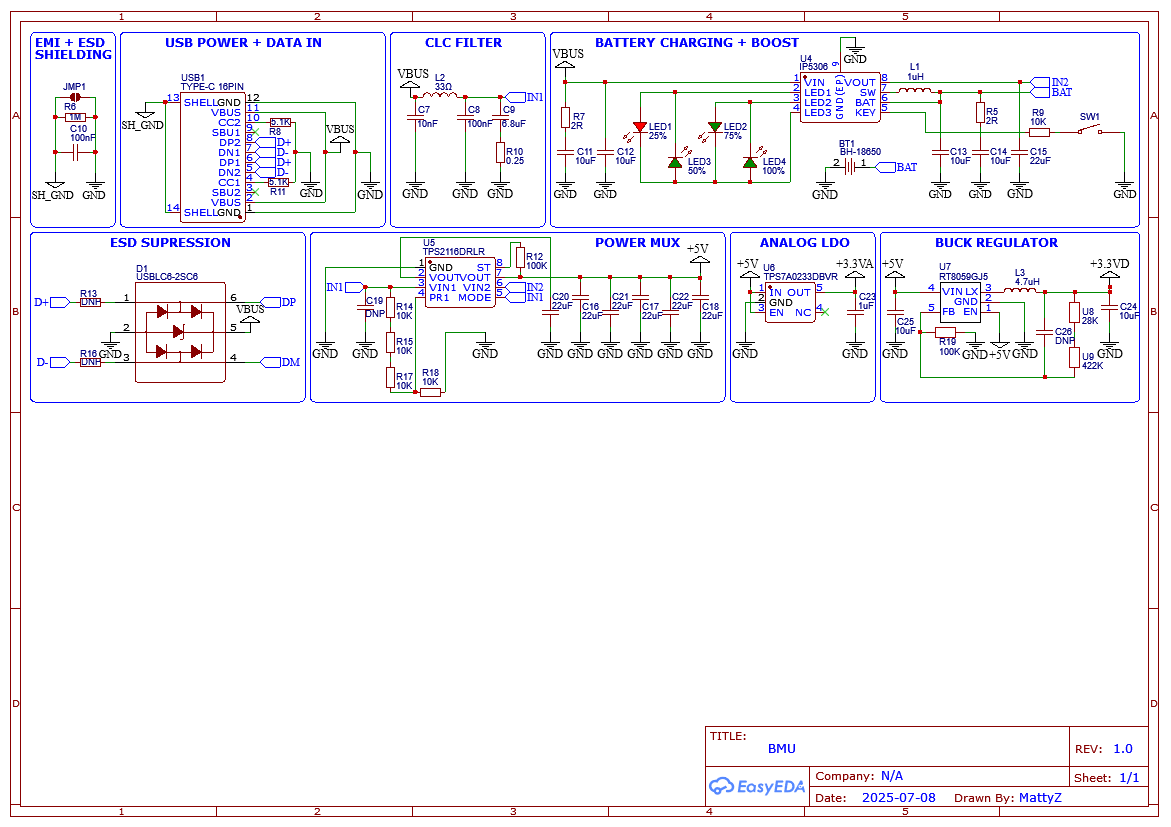1171x827 pixels.
Task: Click the R7 2R resistor symbol
Action: pyautogui.click(x=565, y=117)
